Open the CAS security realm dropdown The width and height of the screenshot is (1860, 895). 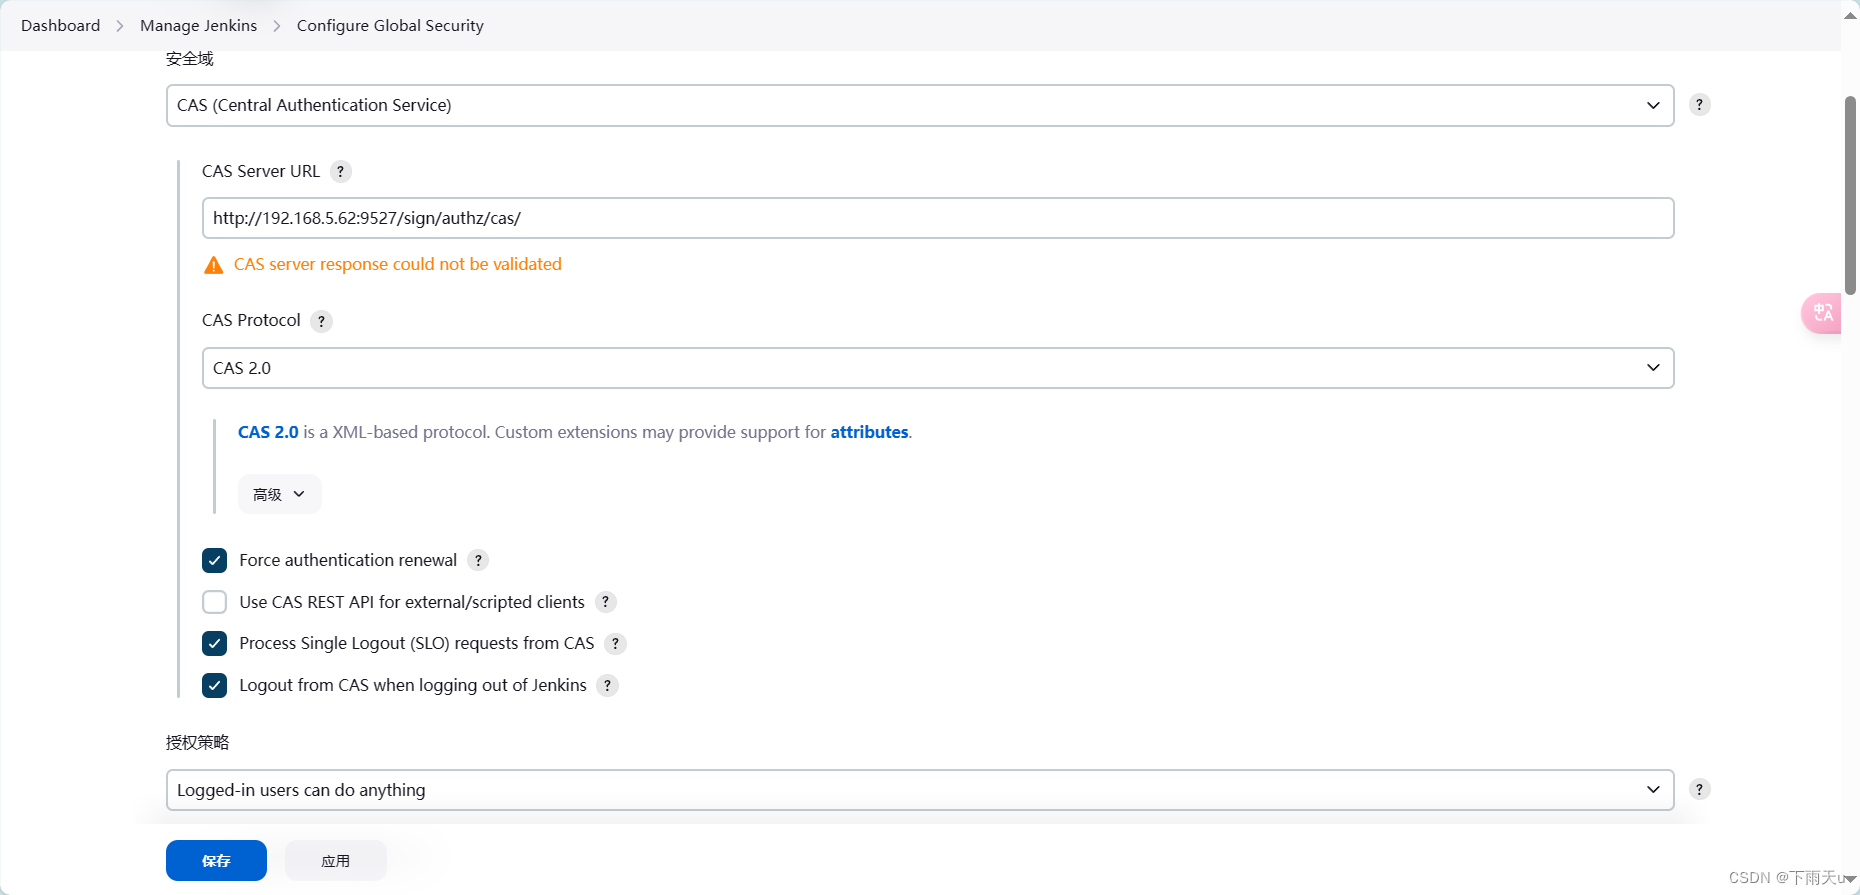[x=920, y=105]
